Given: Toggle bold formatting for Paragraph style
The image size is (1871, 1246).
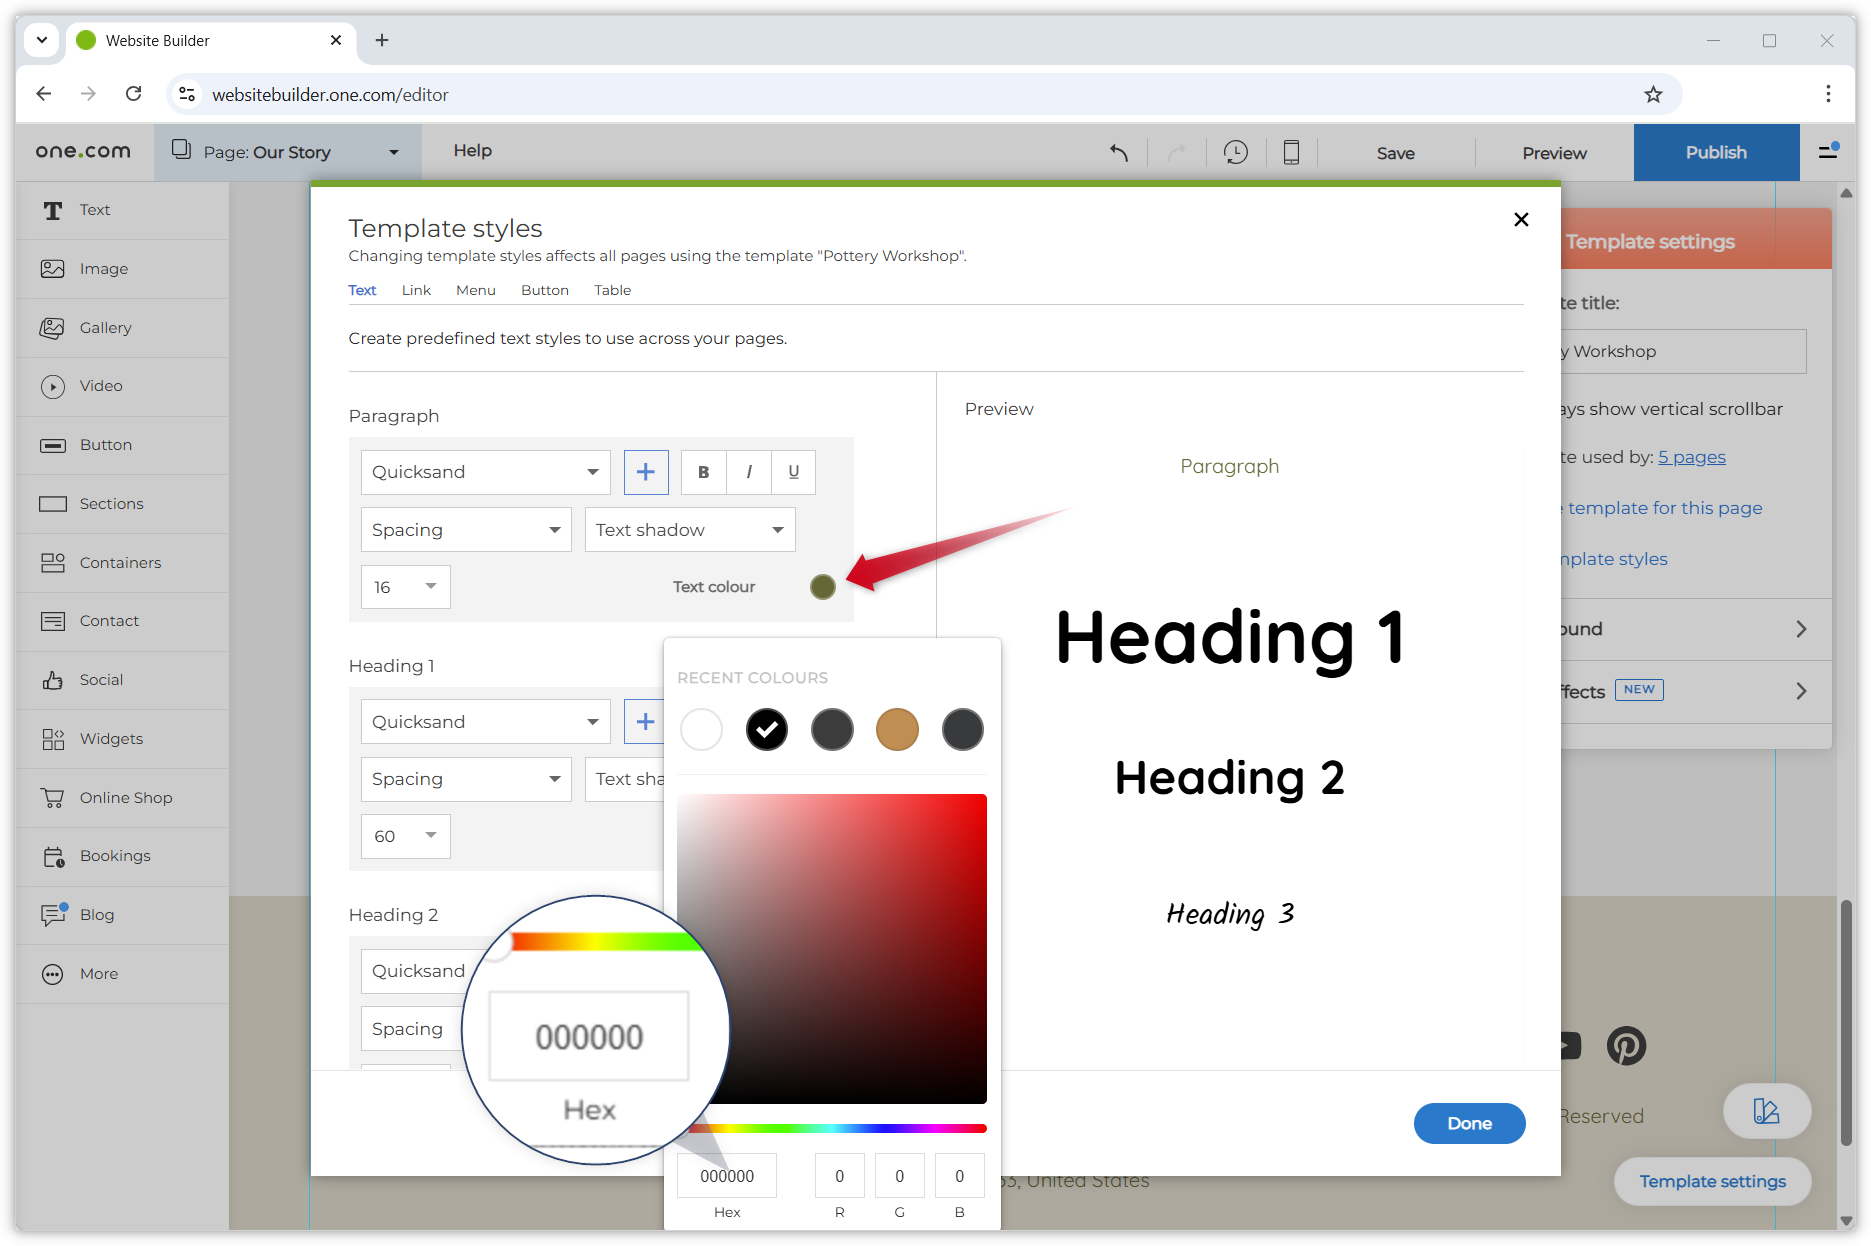Looking at the screenshot, I should click(x=703, y=472).
